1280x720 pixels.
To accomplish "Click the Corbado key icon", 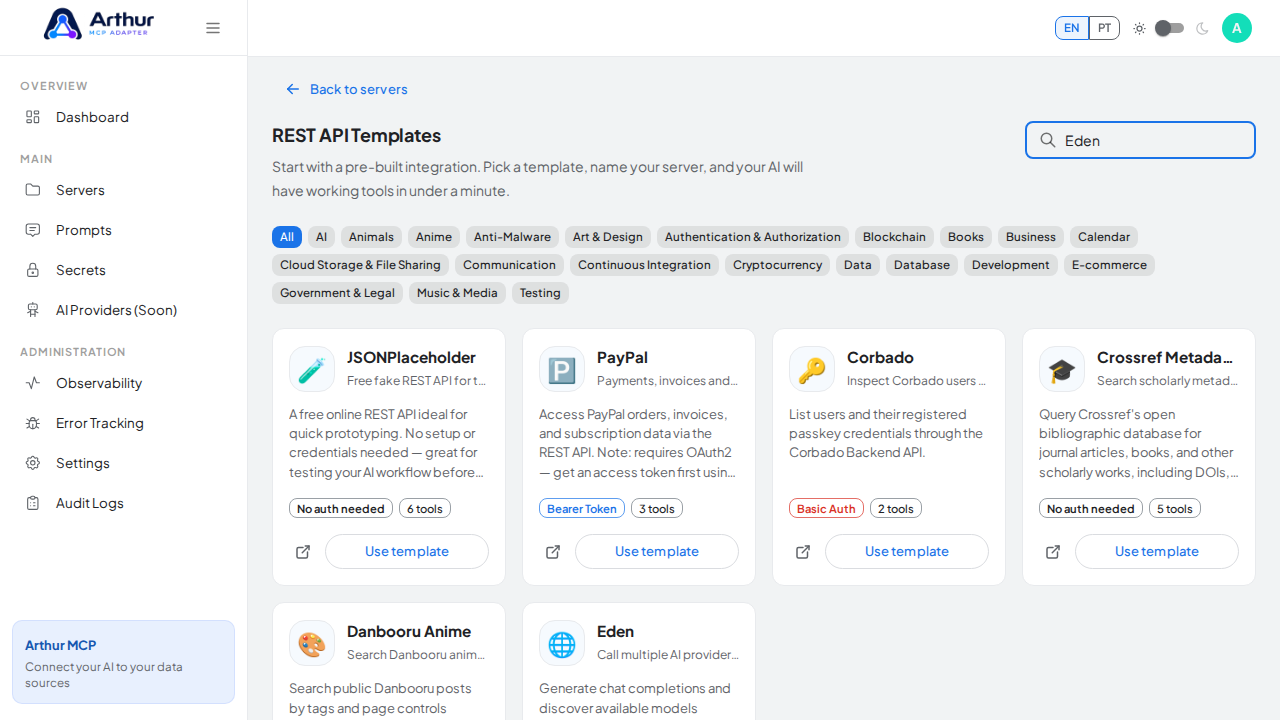I will pos(812,369).
